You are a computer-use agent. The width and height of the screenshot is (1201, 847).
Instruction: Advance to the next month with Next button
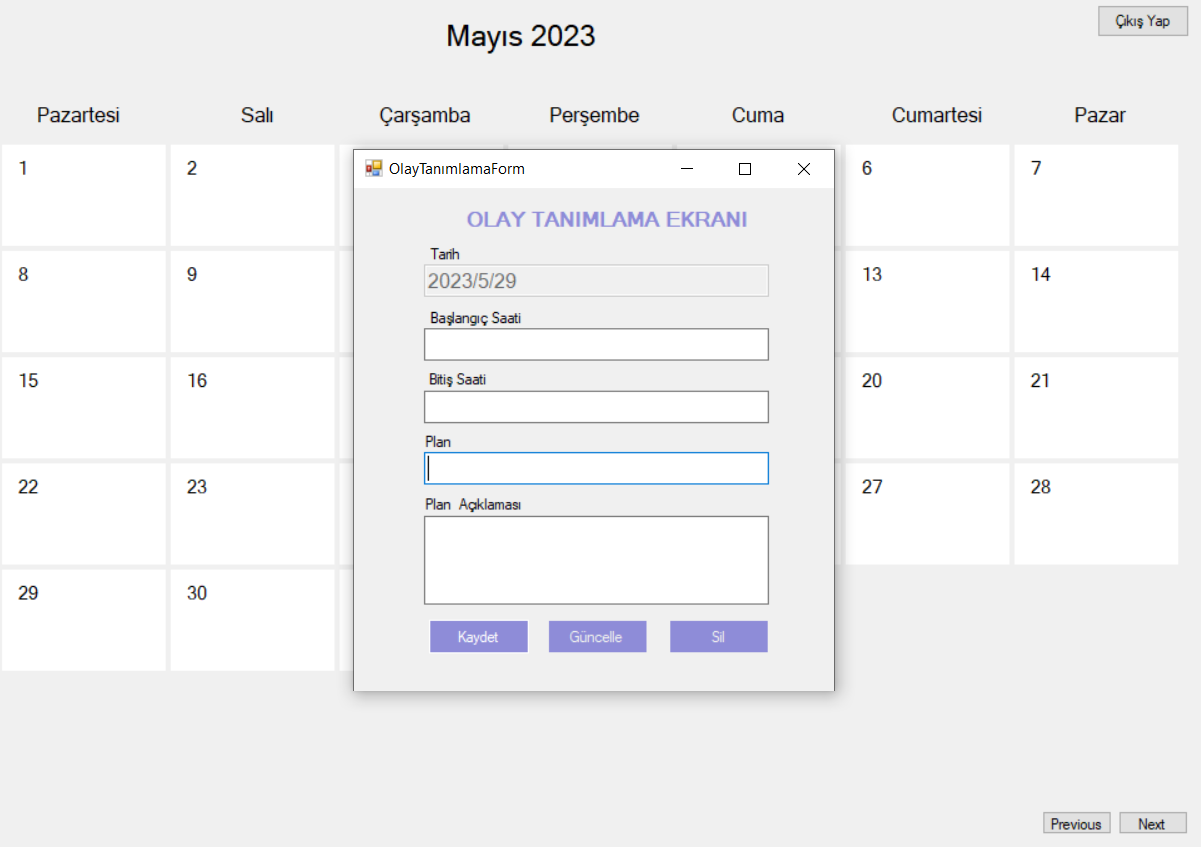click(1152, 823)
